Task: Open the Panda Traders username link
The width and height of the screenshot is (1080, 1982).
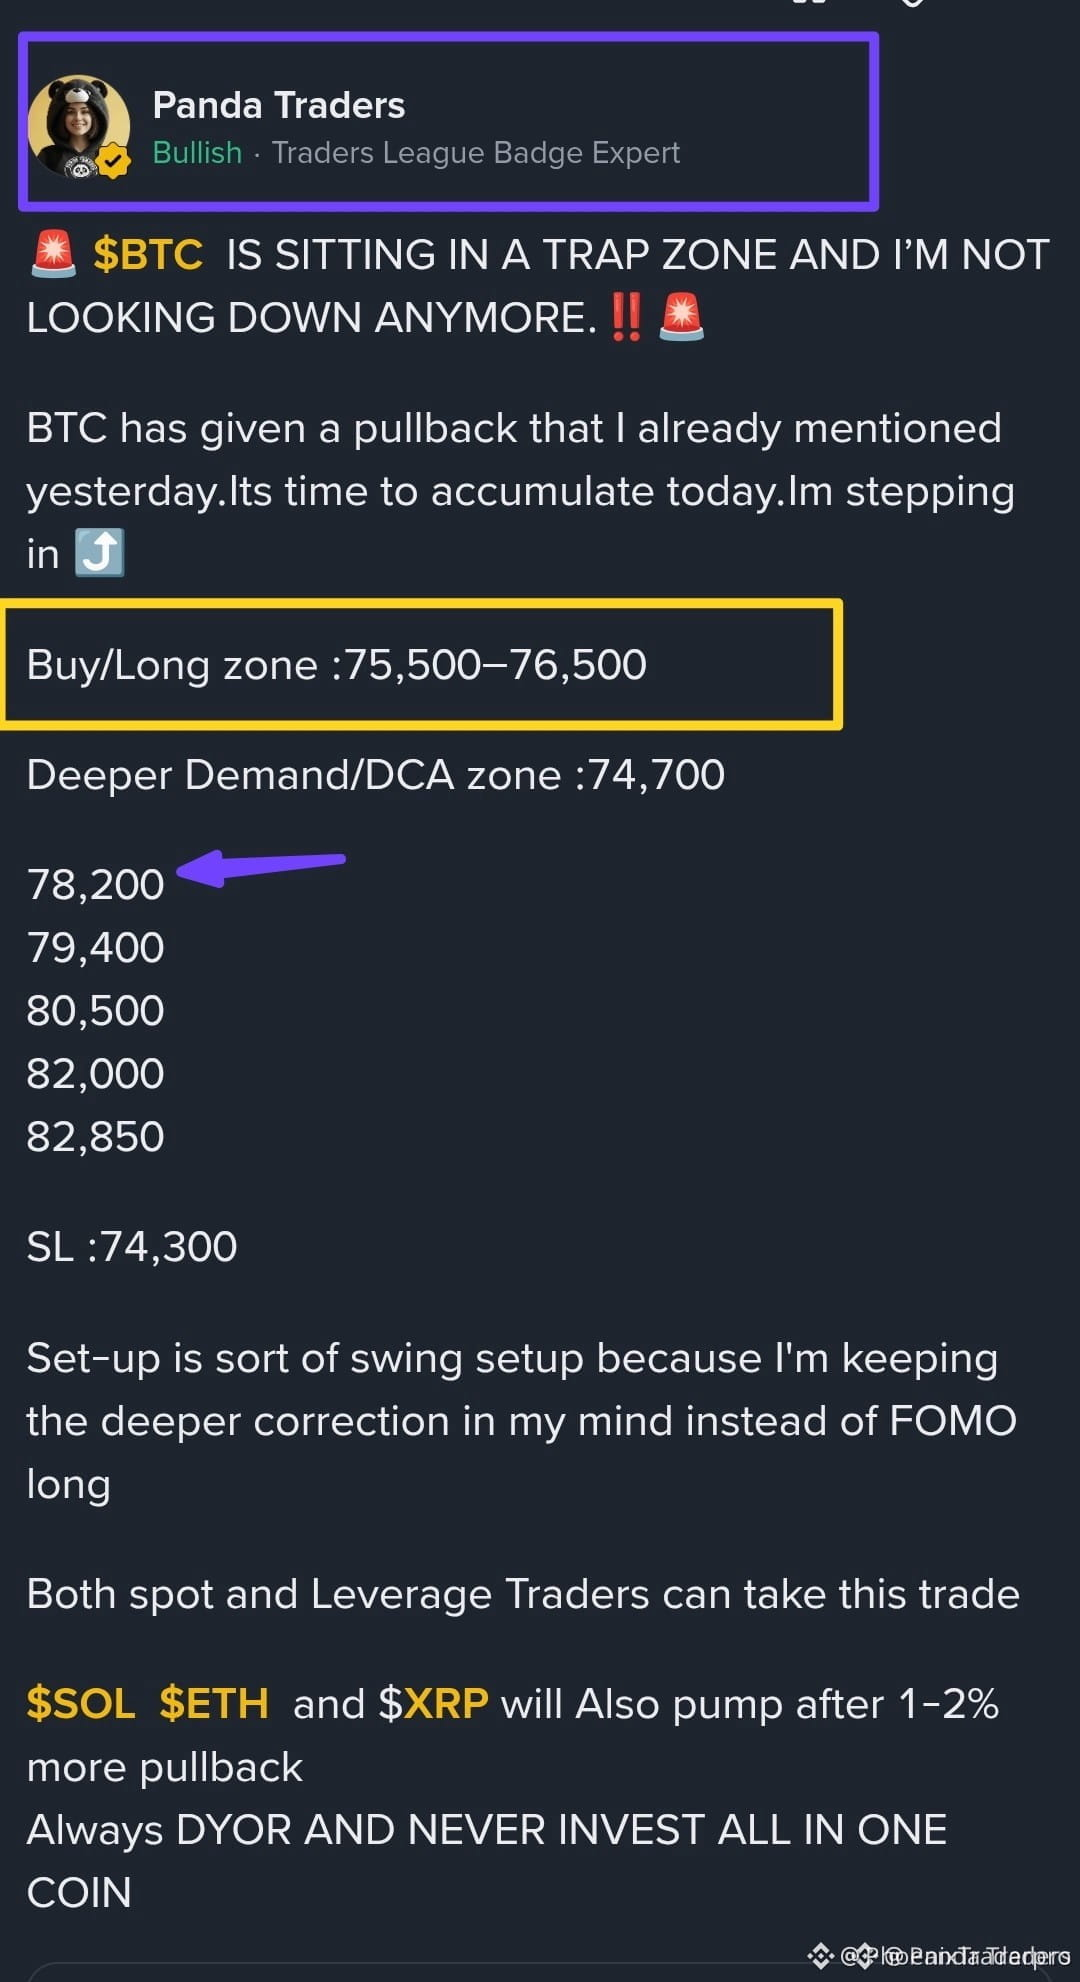Action: tap(279, 105)
